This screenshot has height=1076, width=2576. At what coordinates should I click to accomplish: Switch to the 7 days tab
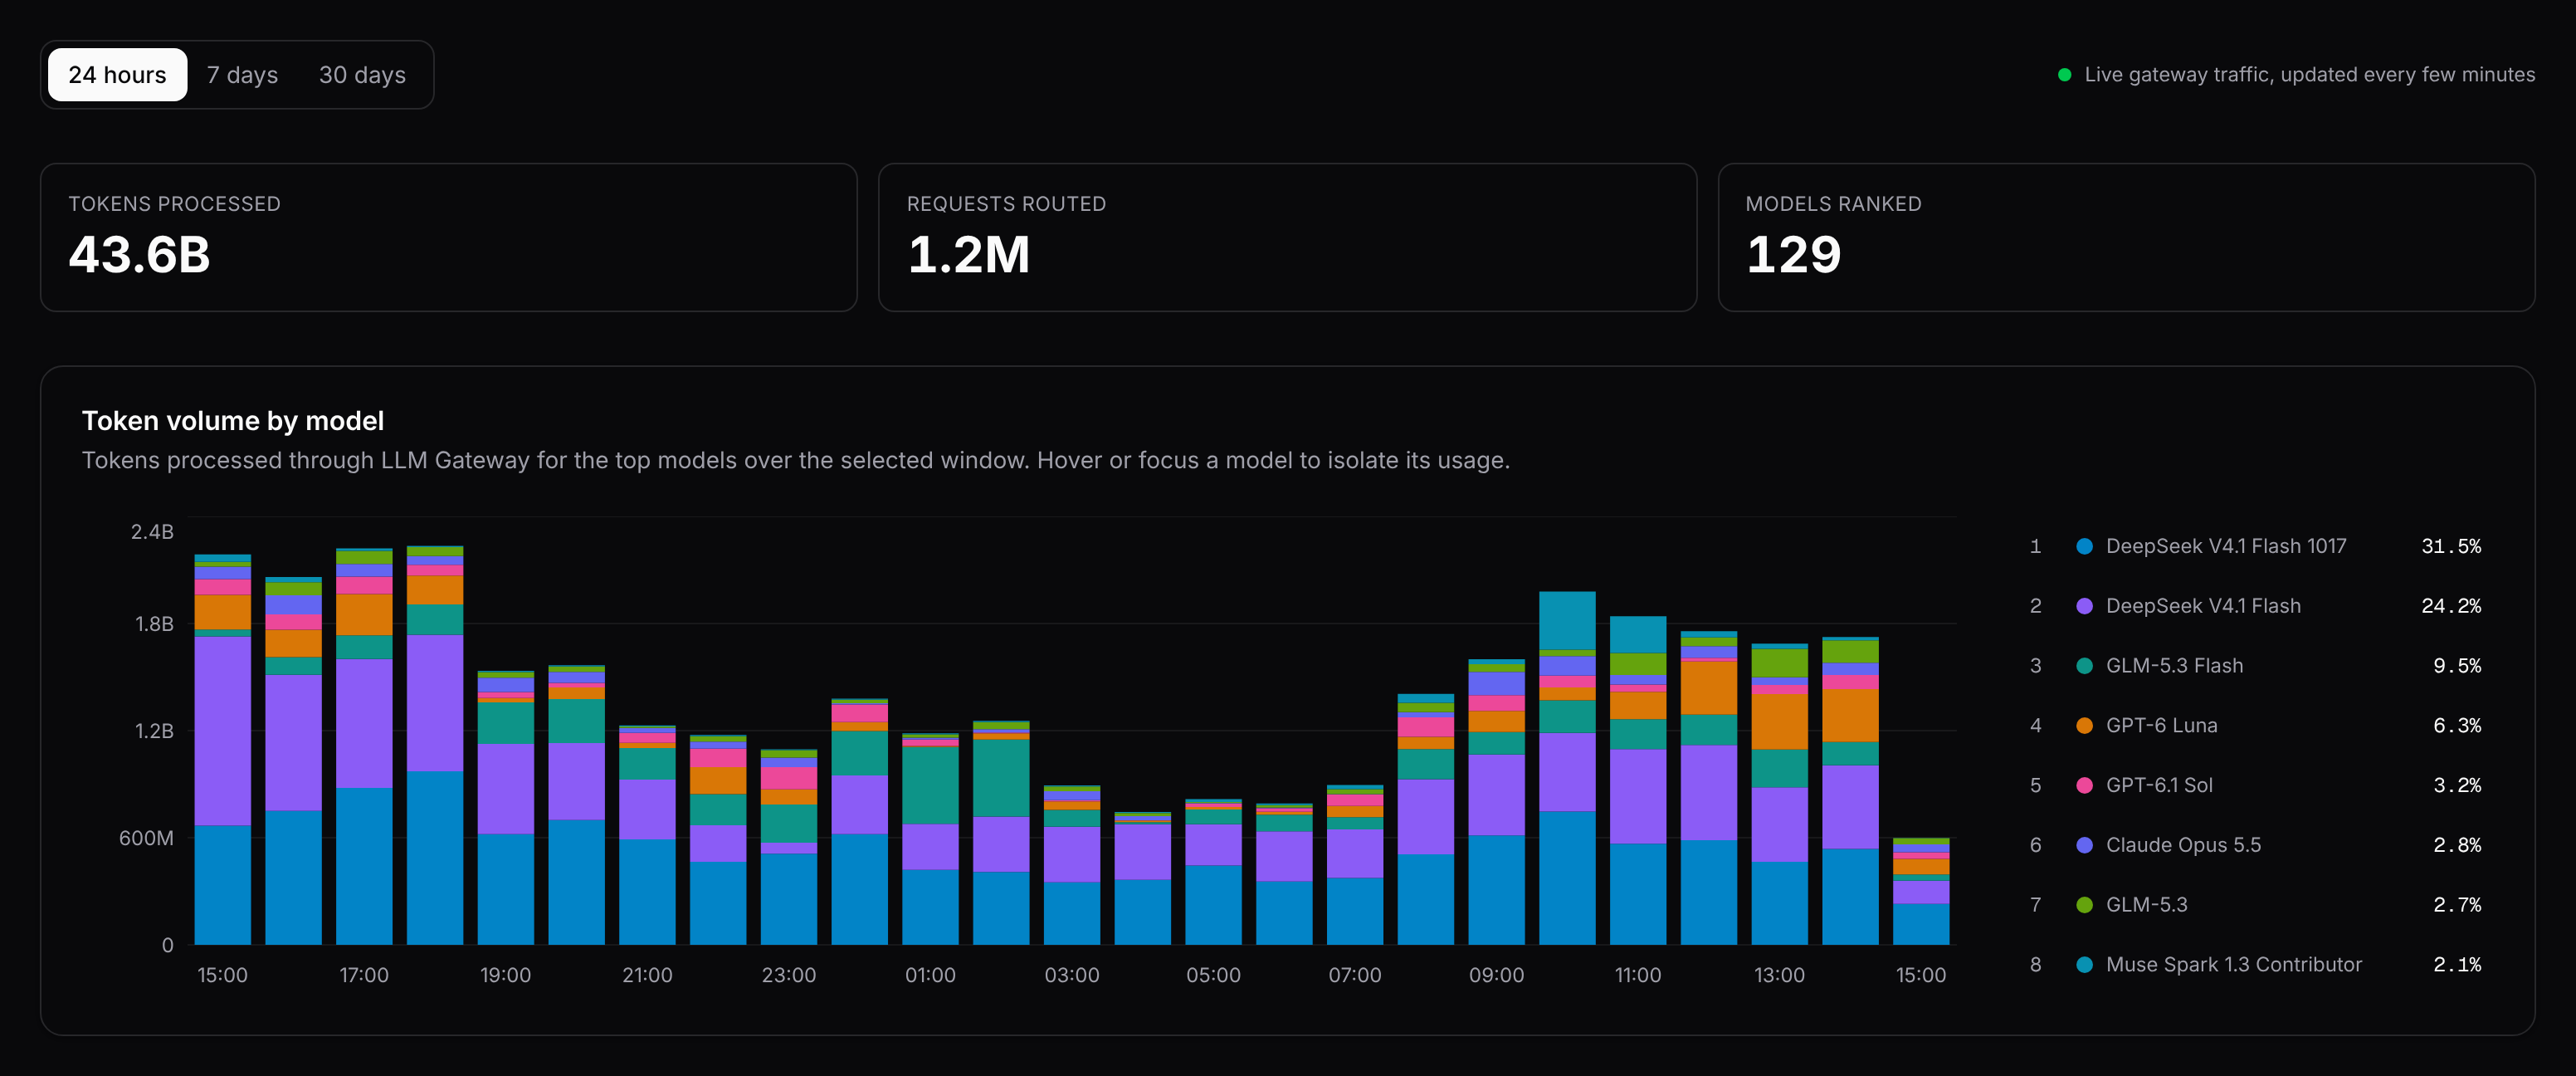point(242,75)
